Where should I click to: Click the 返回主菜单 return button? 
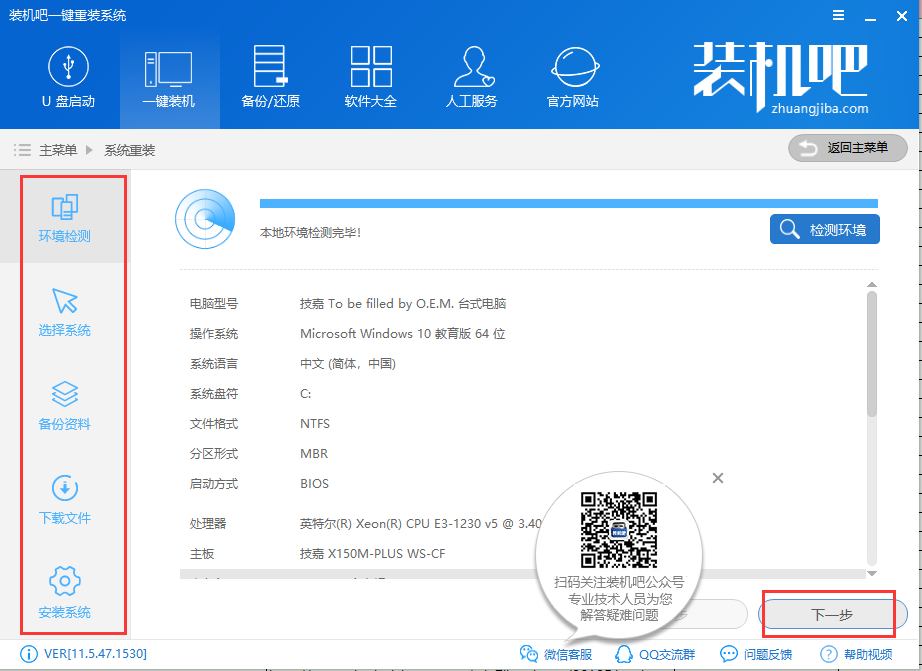click(x=847, y=148)
